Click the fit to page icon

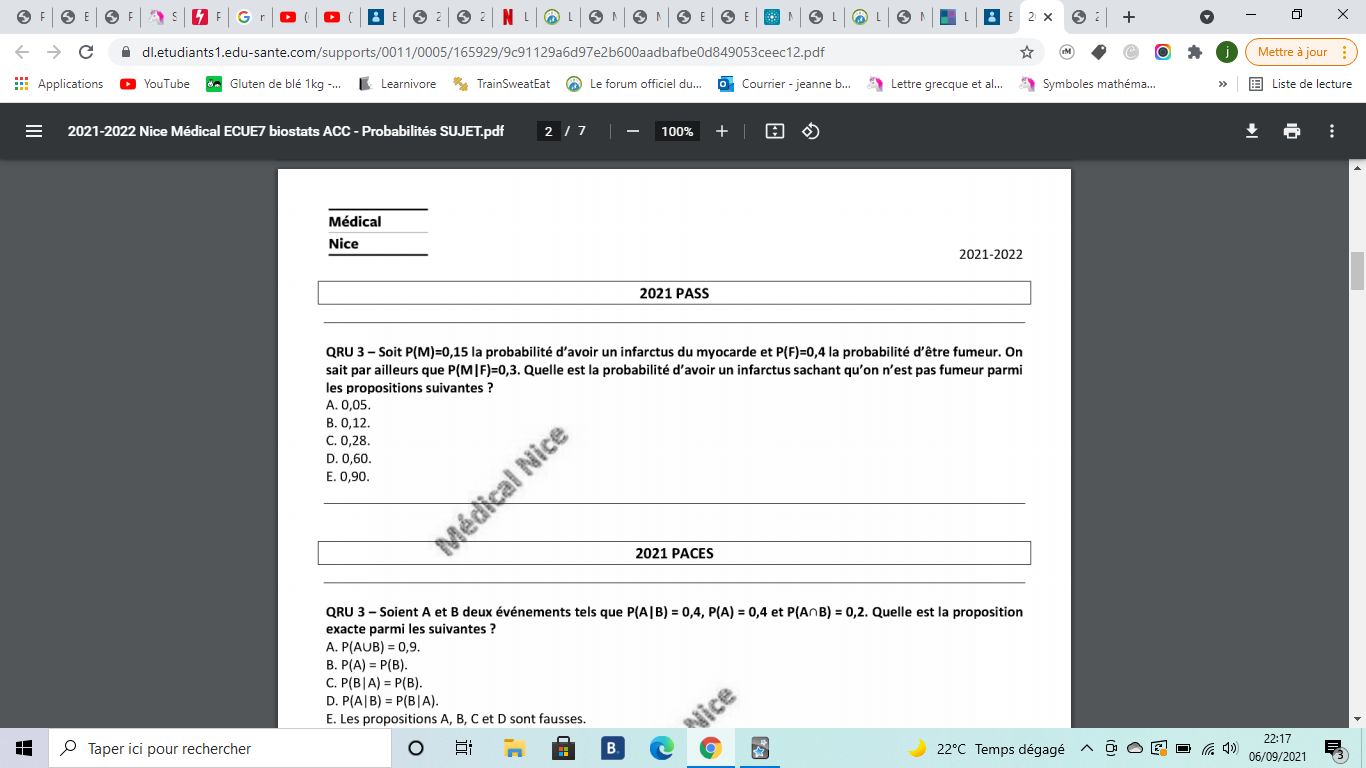coord(774,131)
